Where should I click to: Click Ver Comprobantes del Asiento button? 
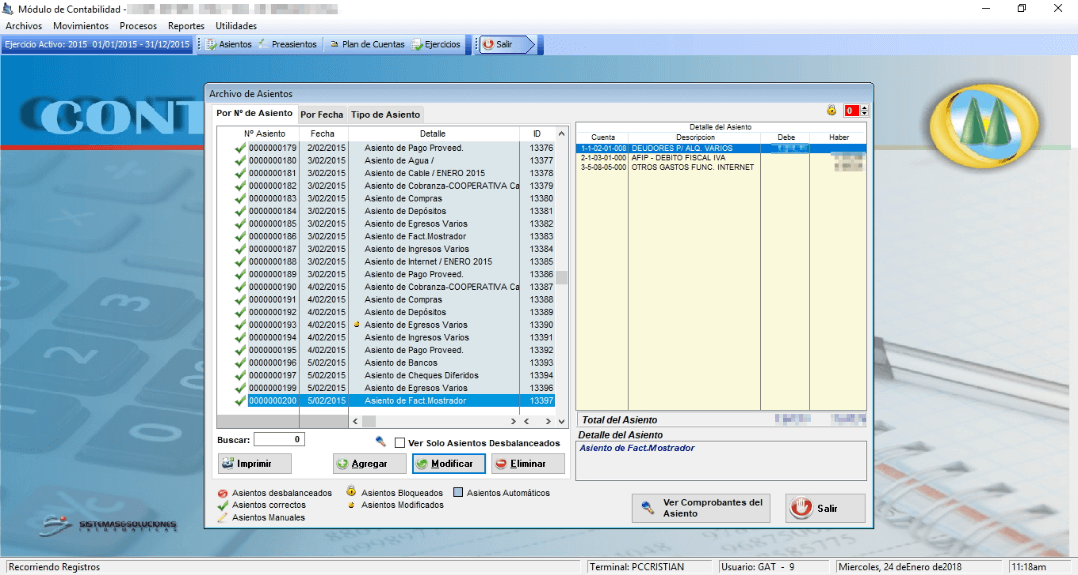click(701, 508)
